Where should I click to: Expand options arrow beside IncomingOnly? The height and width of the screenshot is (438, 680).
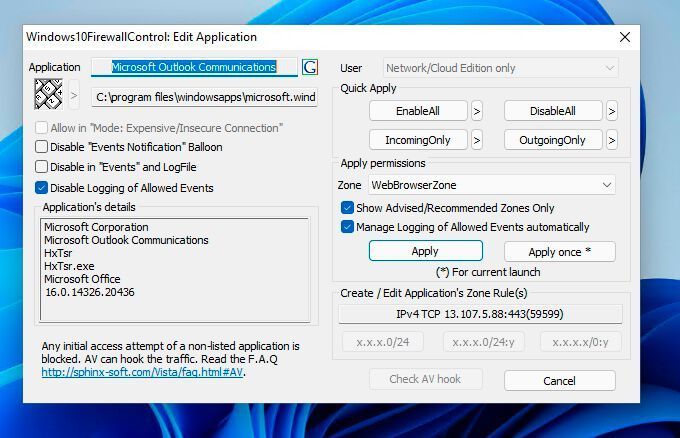pyautogui.click(x=477, y=141)
